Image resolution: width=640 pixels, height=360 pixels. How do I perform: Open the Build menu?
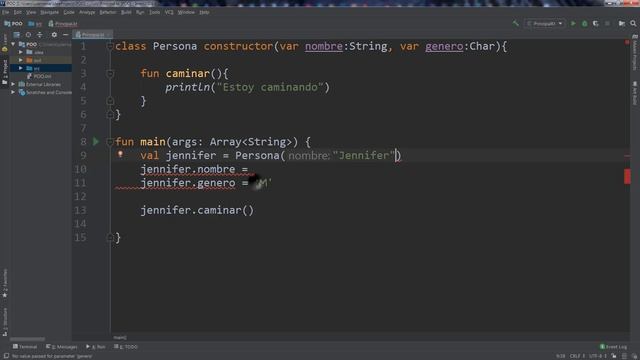[x=126, y=12]
